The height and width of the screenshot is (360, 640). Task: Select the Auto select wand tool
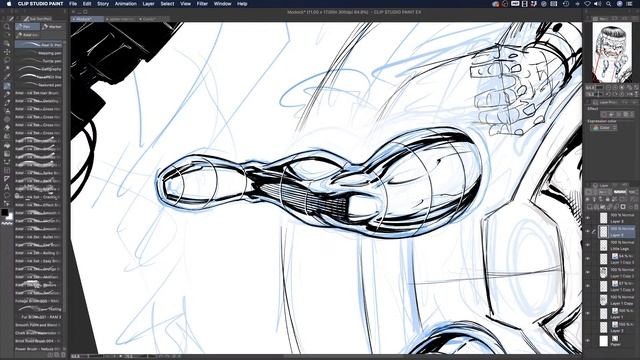coord(7,69)
